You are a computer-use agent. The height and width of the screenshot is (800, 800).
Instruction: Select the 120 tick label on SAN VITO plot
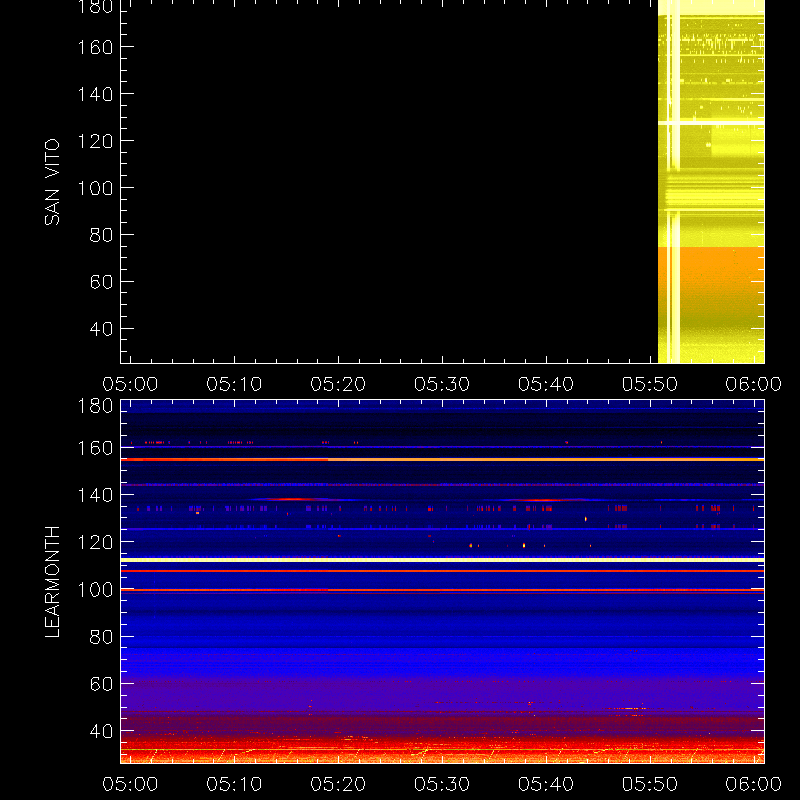[95, 141]
